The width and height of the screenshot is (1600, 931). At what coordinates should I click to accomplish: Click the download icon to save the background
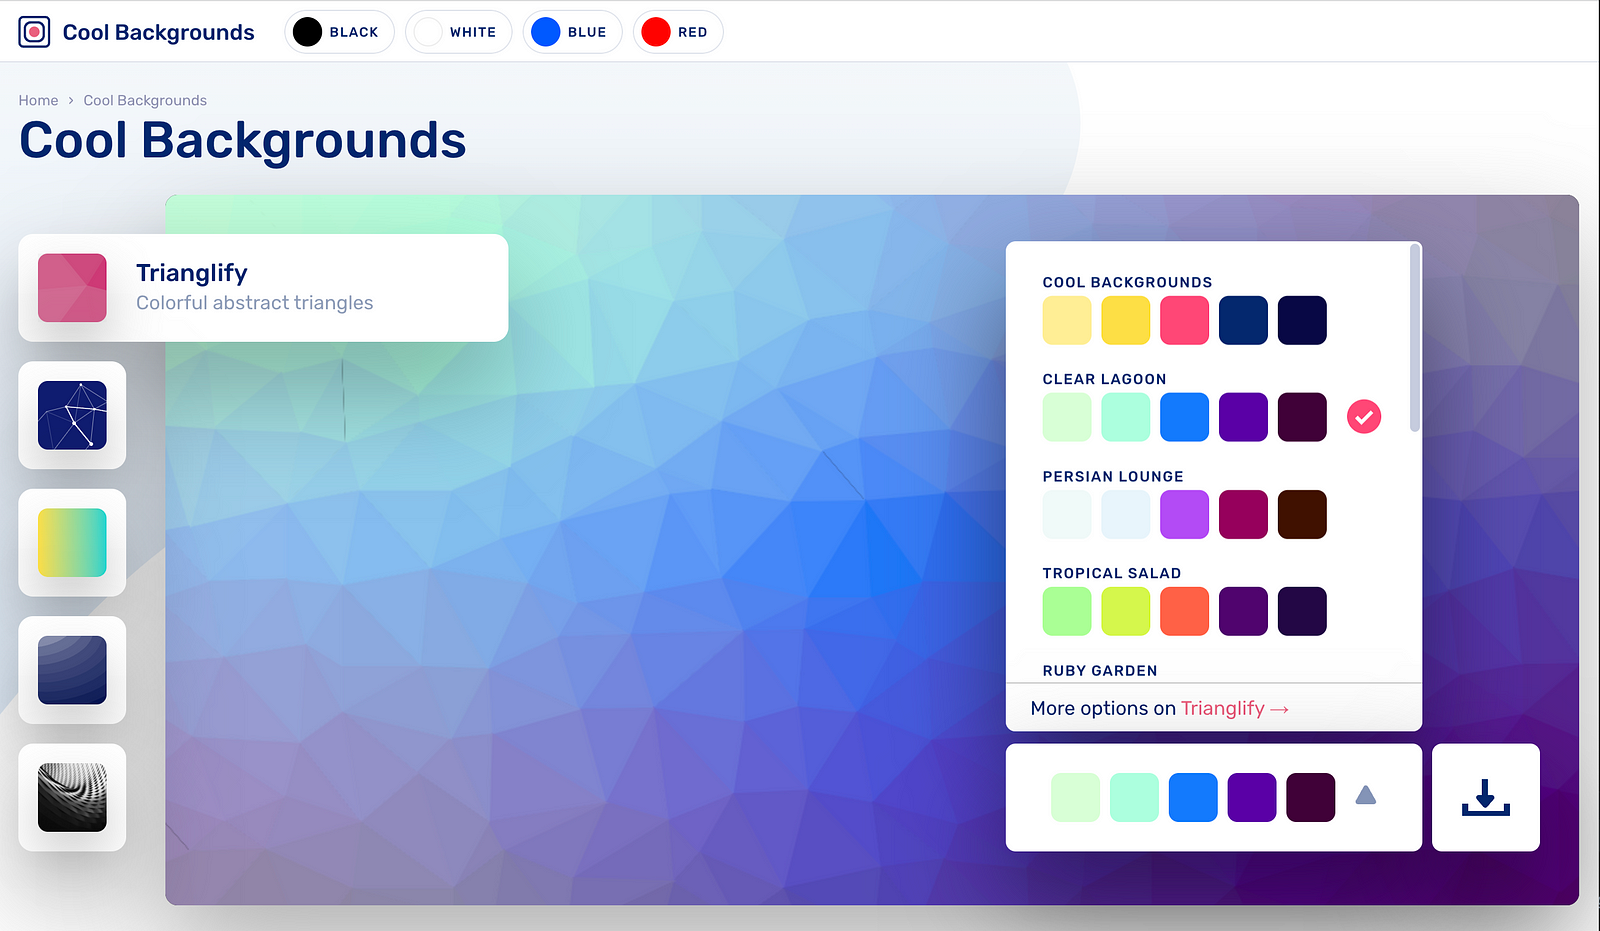[x=1485, y=797]
